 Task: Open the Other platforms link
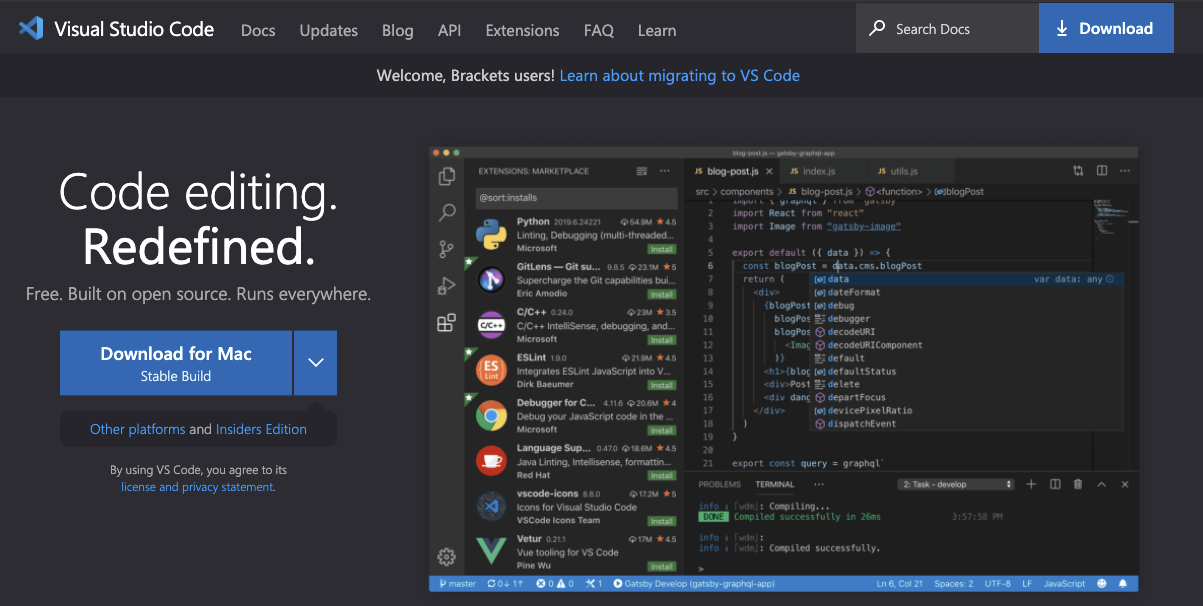coord(138,429)
